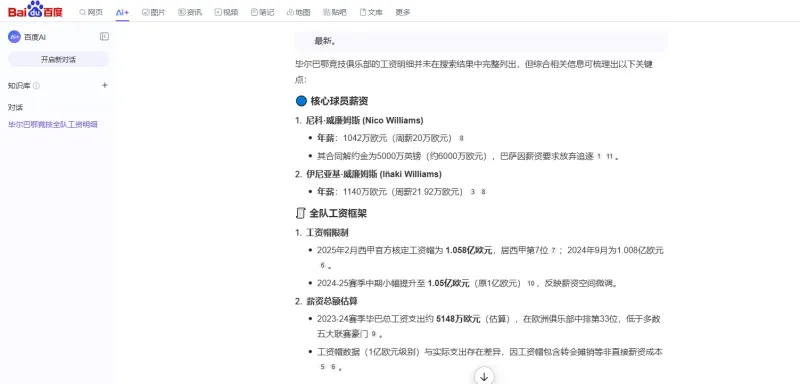Add a knowledge base with plus icon
Viewport: 800px width, 384px height.
(105, 85)
